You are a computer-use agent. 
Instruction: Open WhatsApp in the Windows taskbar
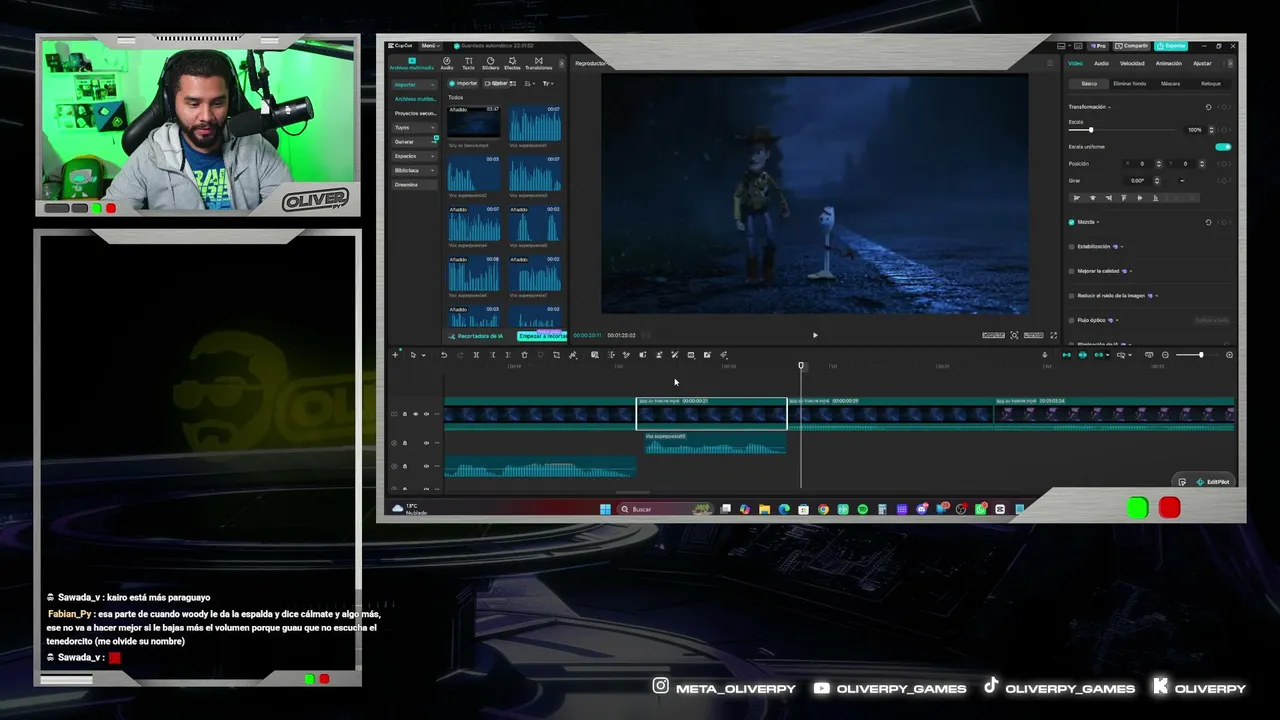tap(980, 509)
